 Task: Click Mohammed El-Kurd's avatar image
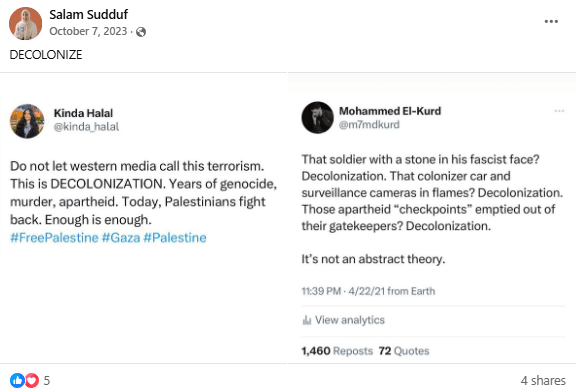(x=317, y=118)
